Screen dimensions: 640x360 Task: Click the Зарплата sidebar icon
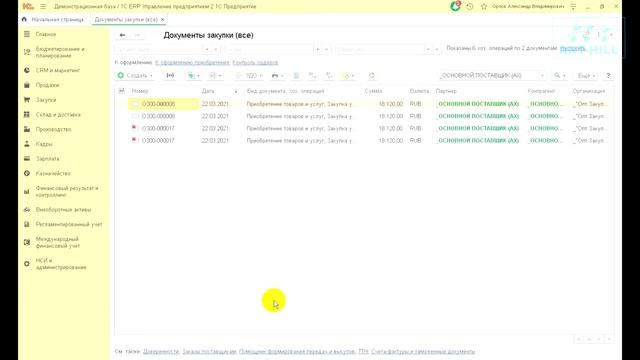coord(27,158)
